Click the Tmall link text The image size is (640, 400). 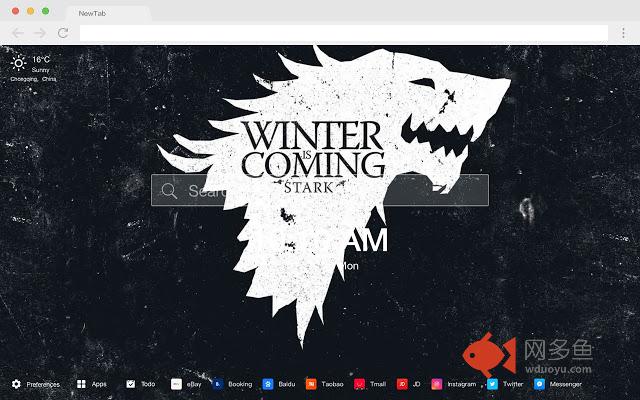pos(378,384)
